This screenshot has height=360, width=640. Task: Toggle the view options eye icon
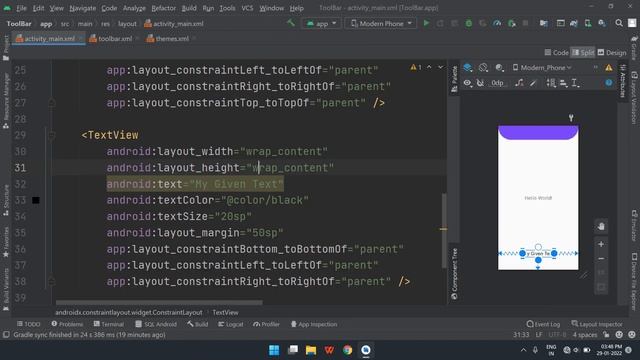(467, 83)
